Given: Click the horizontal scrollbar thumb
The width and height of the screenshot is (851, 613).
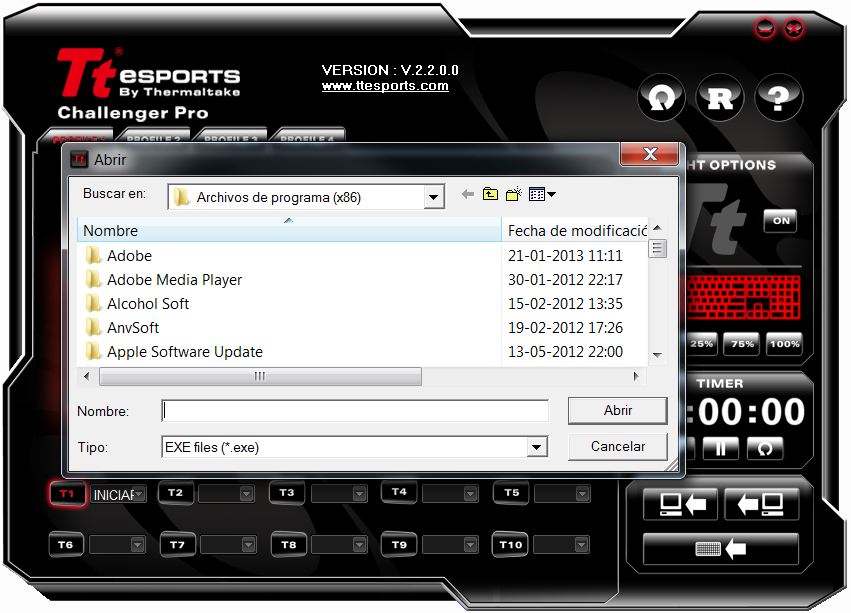Looking at the screenshot, I should [x=260, y=376].
